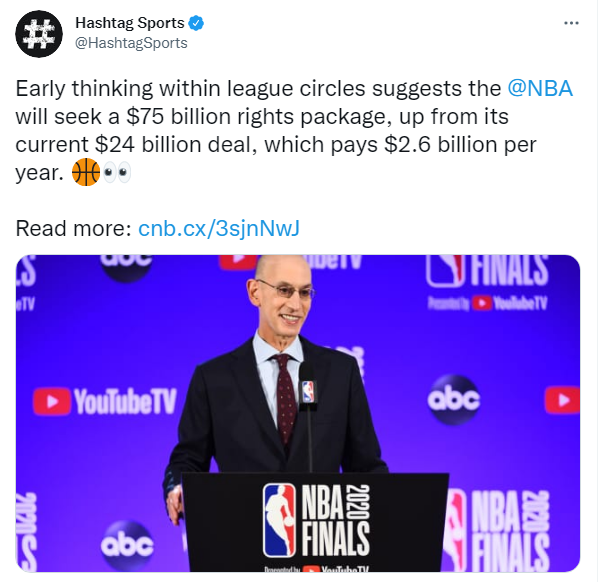Open the Hashtag Sports profile avatar
The height and width of the screenshot is (582, 598).
[39, 34]
